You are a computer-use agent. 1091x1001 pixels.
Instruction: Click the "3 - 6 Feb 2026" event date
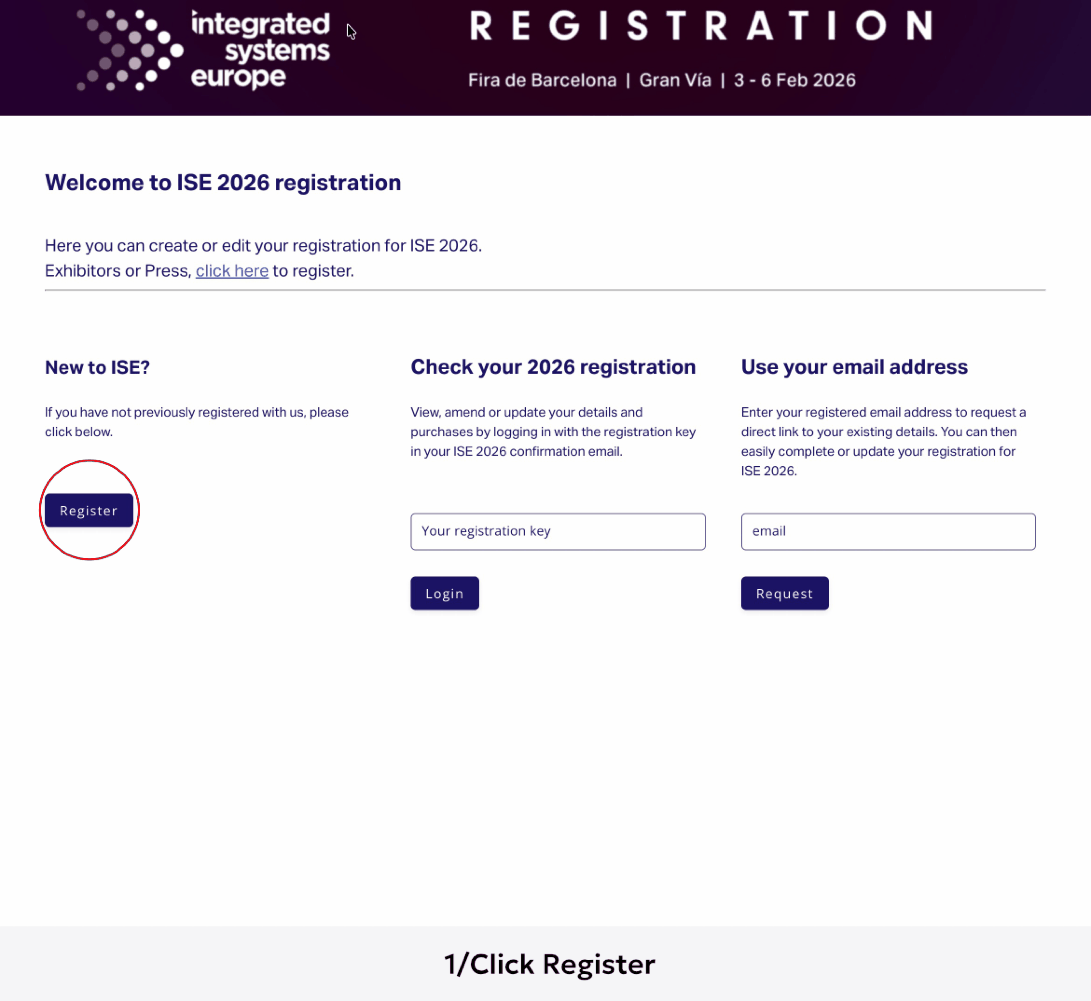795,80
